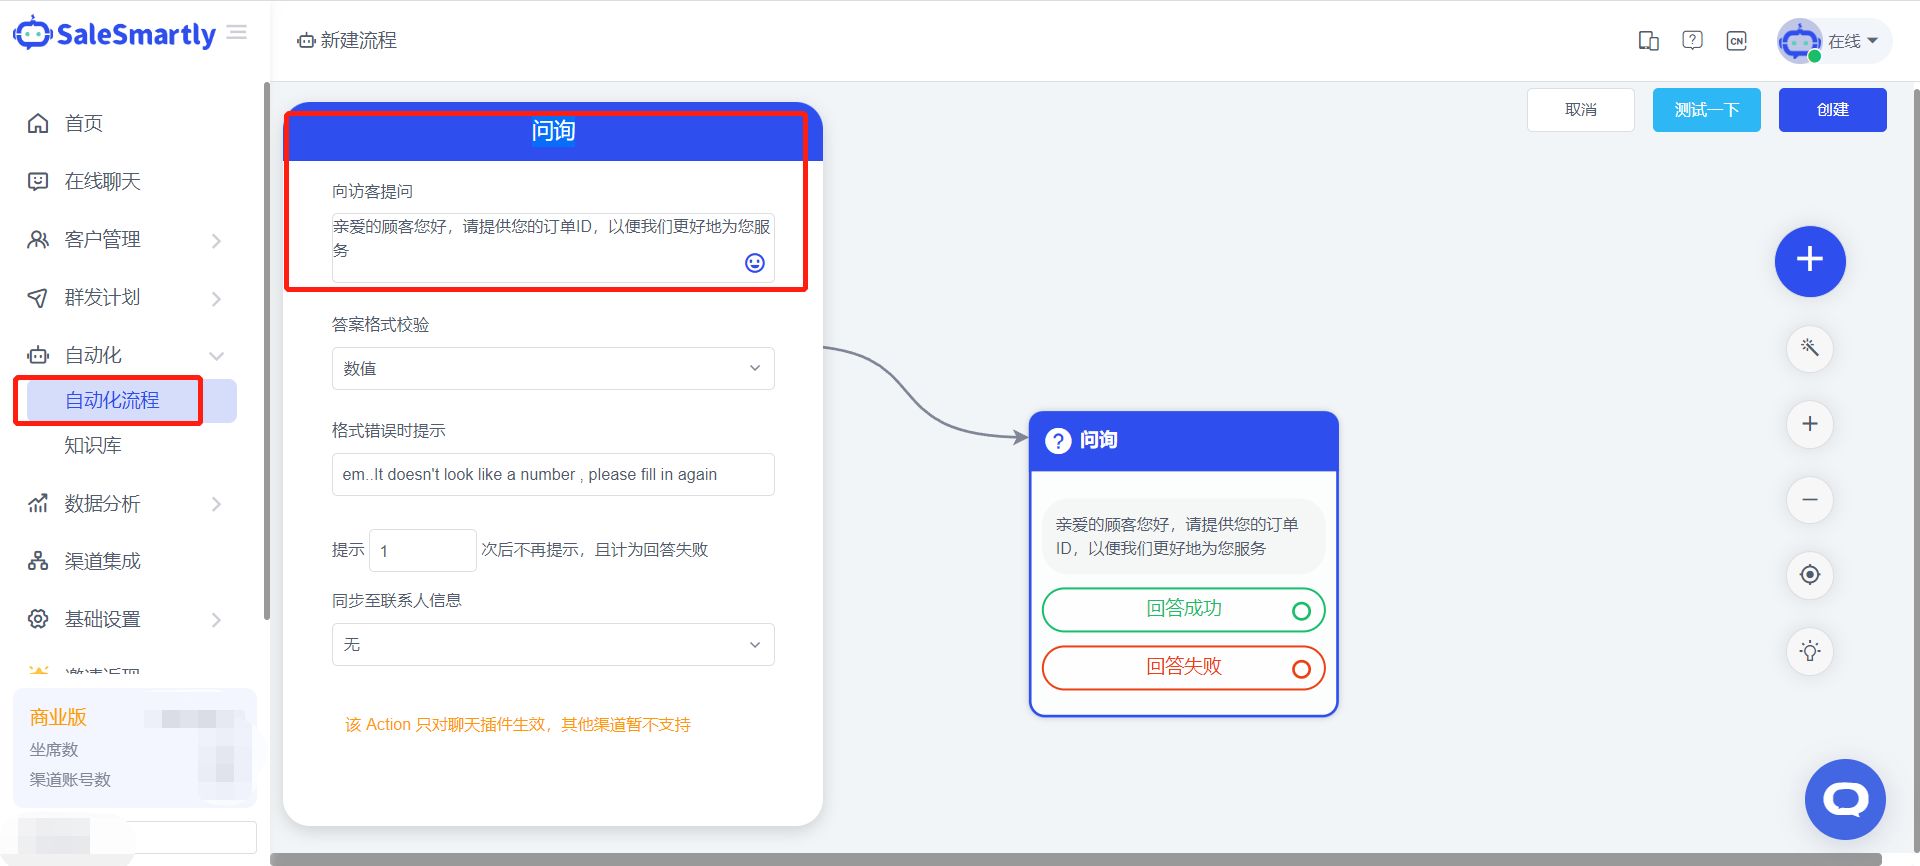Click the 问询 panel title bar
The image size is (1920, 866).
(x=553, y=131)
